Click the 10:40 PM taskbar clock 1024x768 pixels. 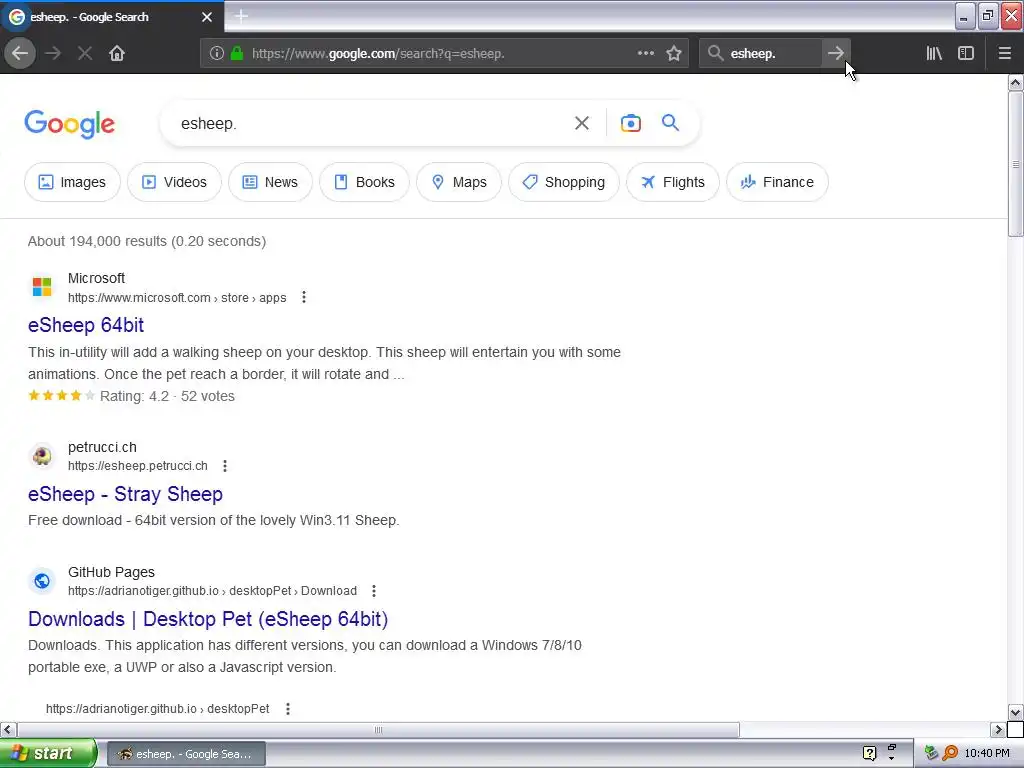pos(987,753)
